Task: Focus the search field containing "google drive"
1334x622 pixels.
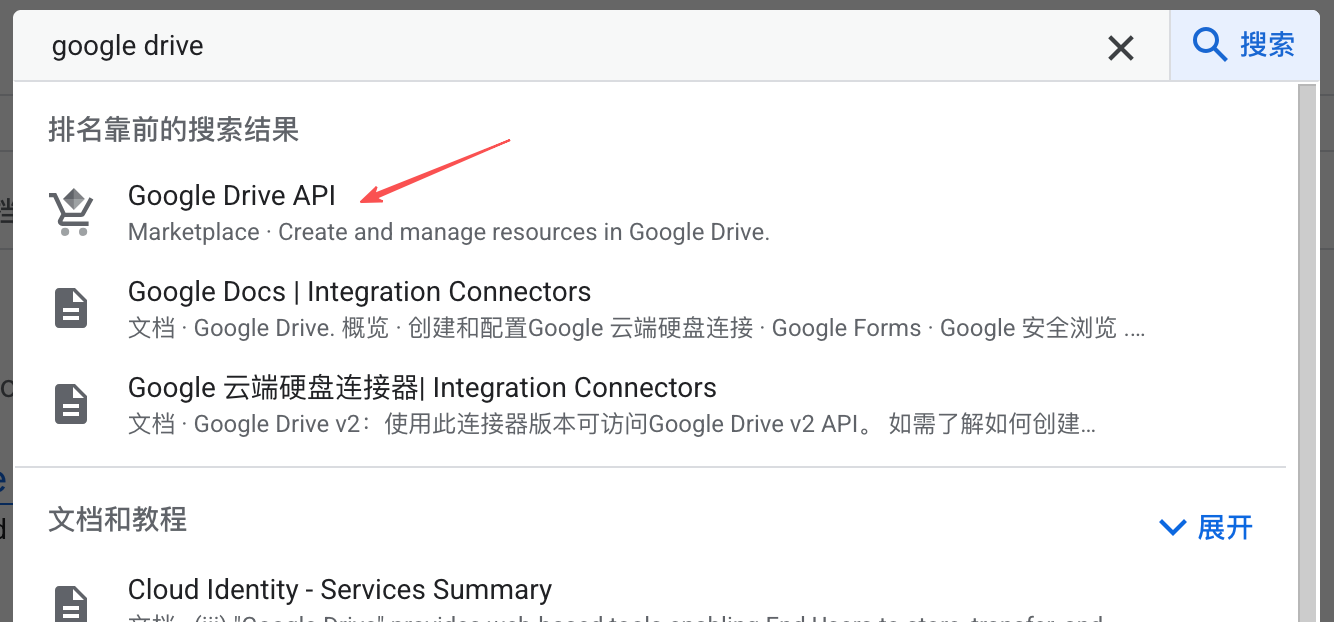Action: click(x=560, y=46)
